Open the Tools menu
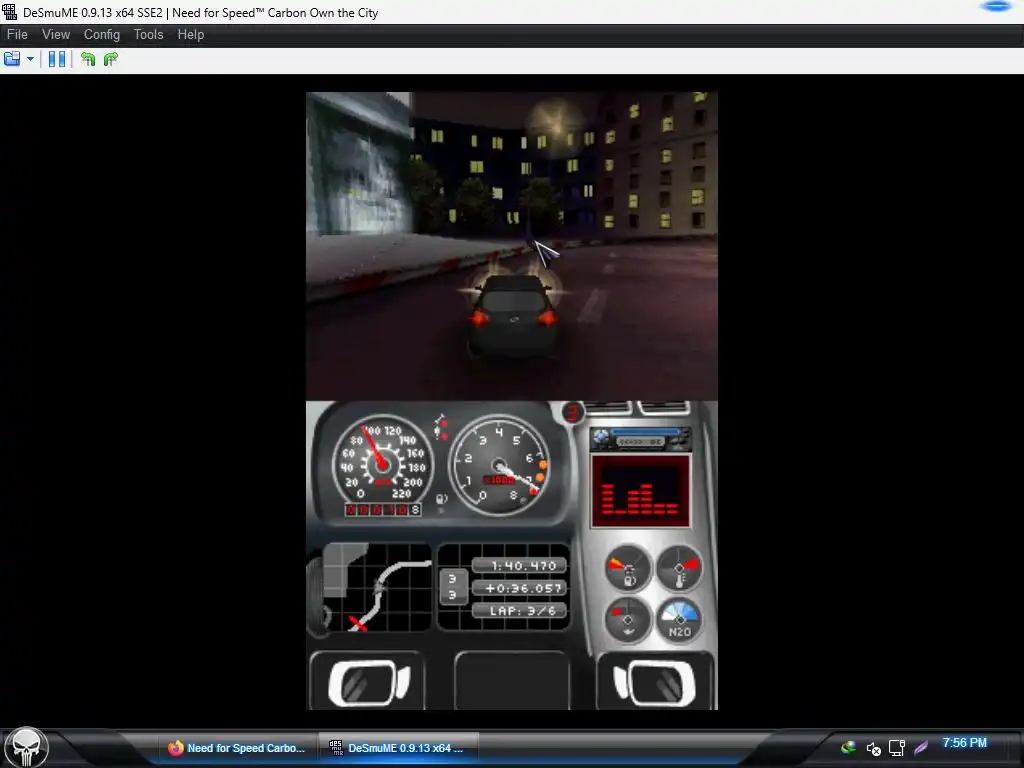This screenshot has height=768, width=1024. click(x=148, y=35)
